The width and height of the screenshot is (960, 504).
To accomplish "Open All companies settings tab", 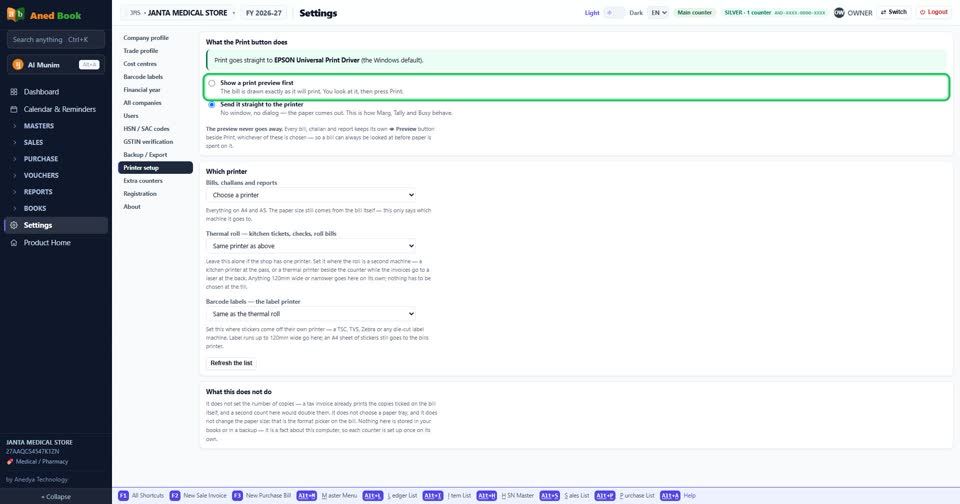I will coord(155,103).
